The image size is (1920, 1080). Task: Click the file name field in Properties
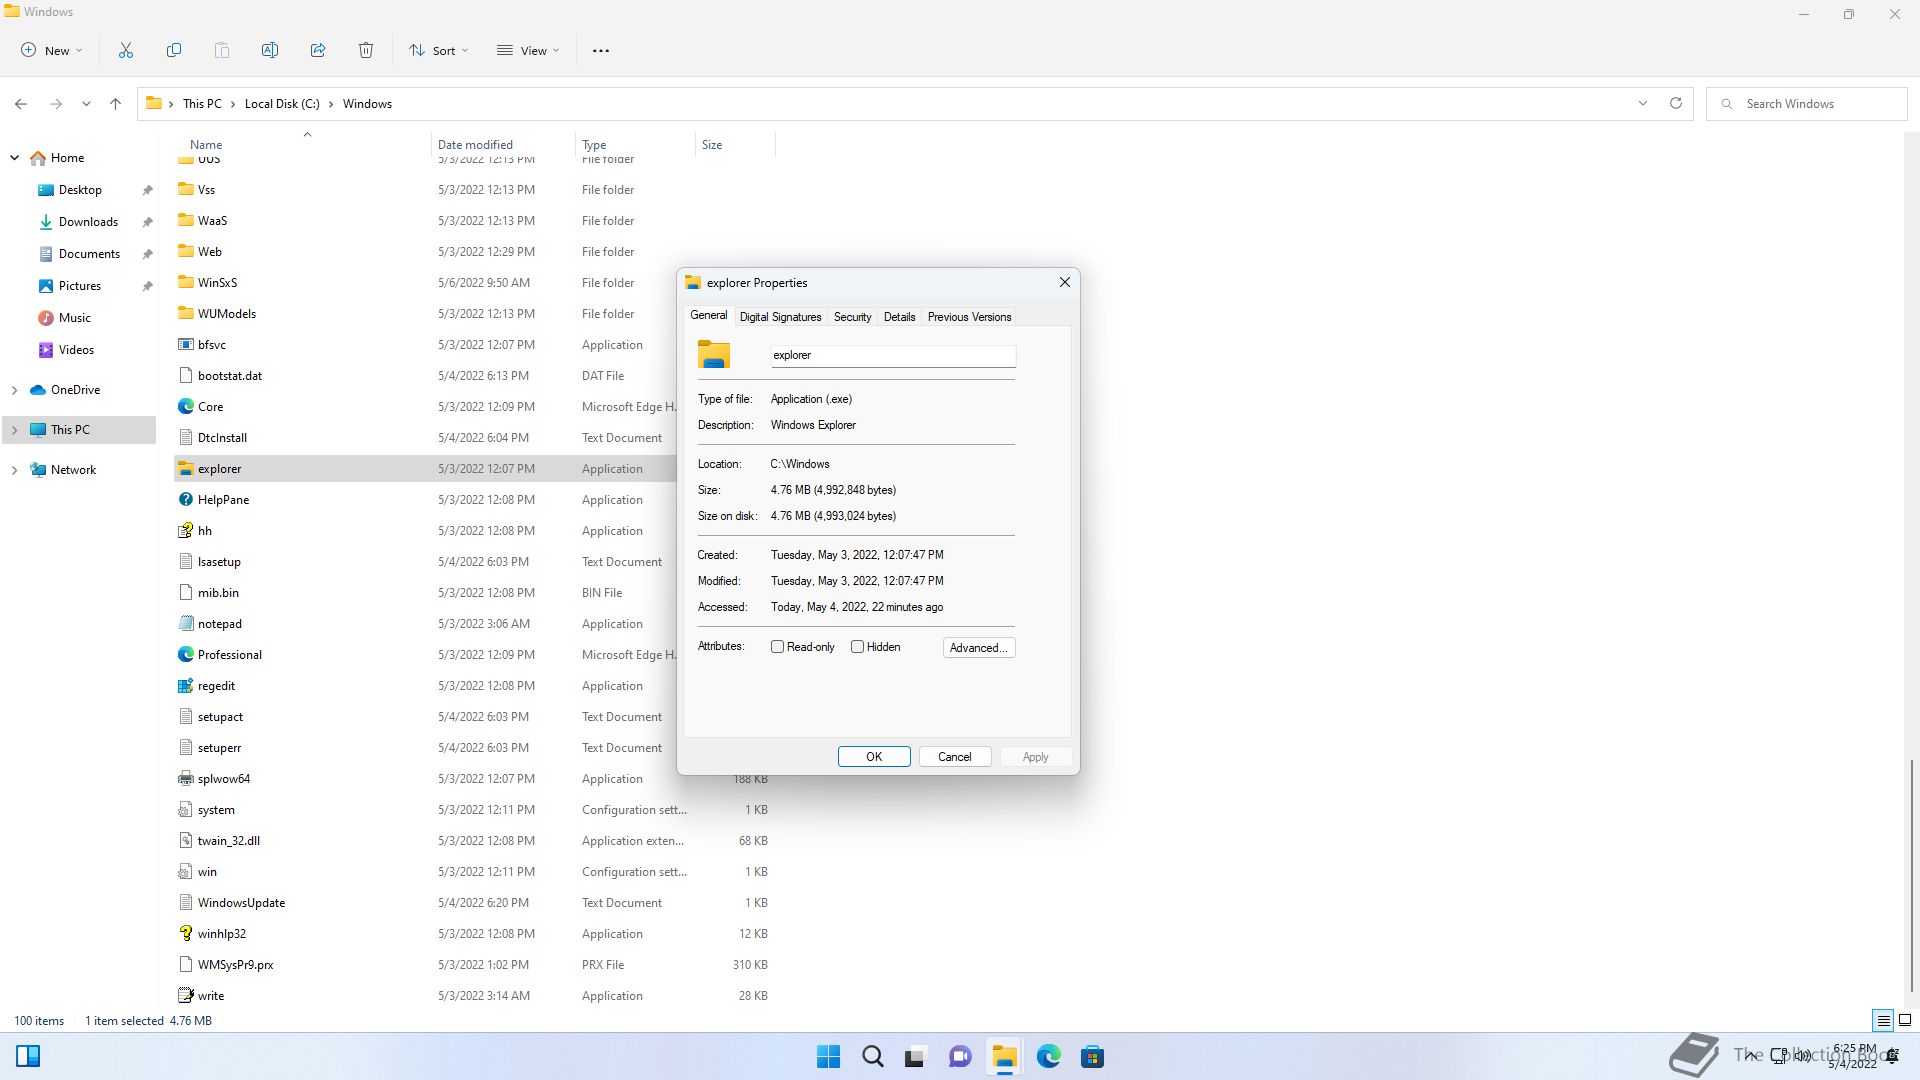(x=893, y=355)
